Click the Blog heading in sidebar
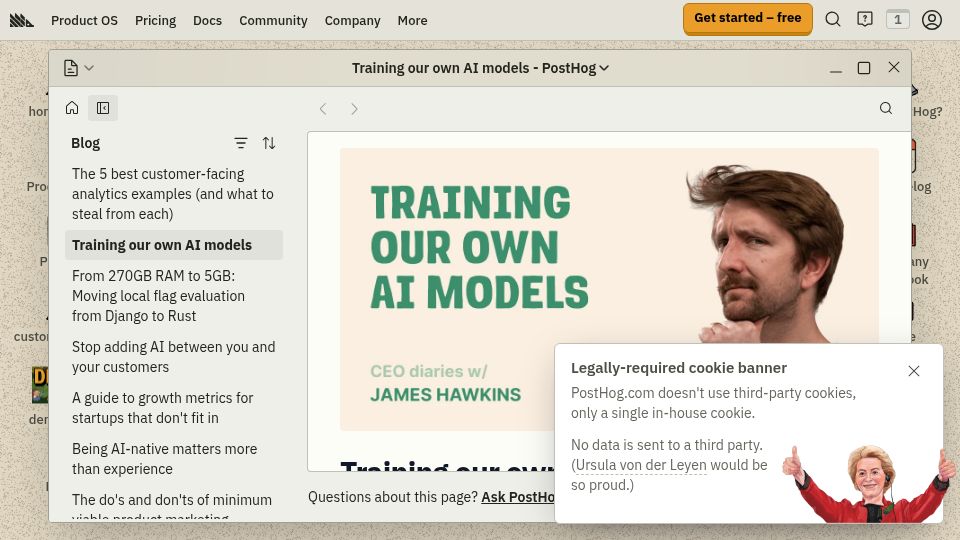Image resolution: width=960 pixels, height=540 pixels. coord(86,143)
